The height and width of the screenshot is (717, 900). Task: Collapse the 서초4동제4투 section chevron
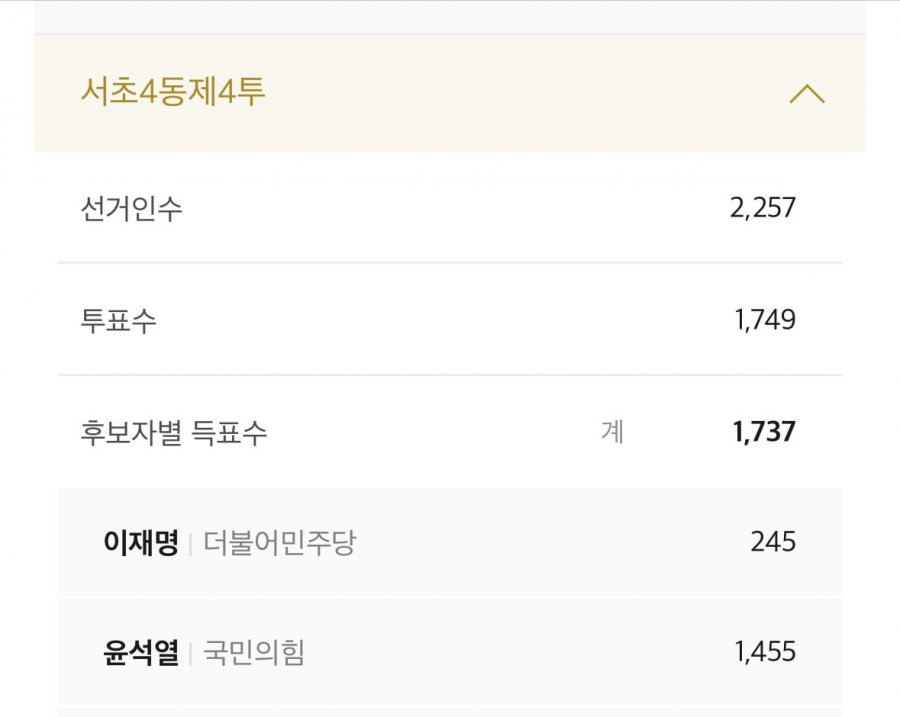click(x=807, y=94)
